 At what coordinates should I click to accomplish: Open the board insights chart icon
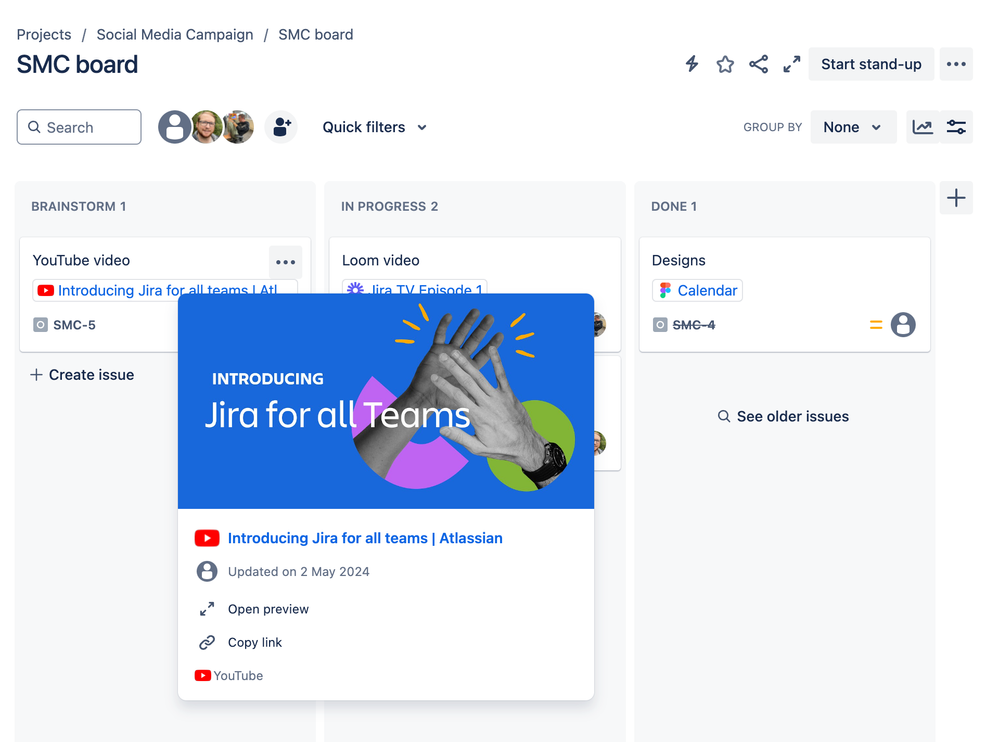tap(922, 127)
